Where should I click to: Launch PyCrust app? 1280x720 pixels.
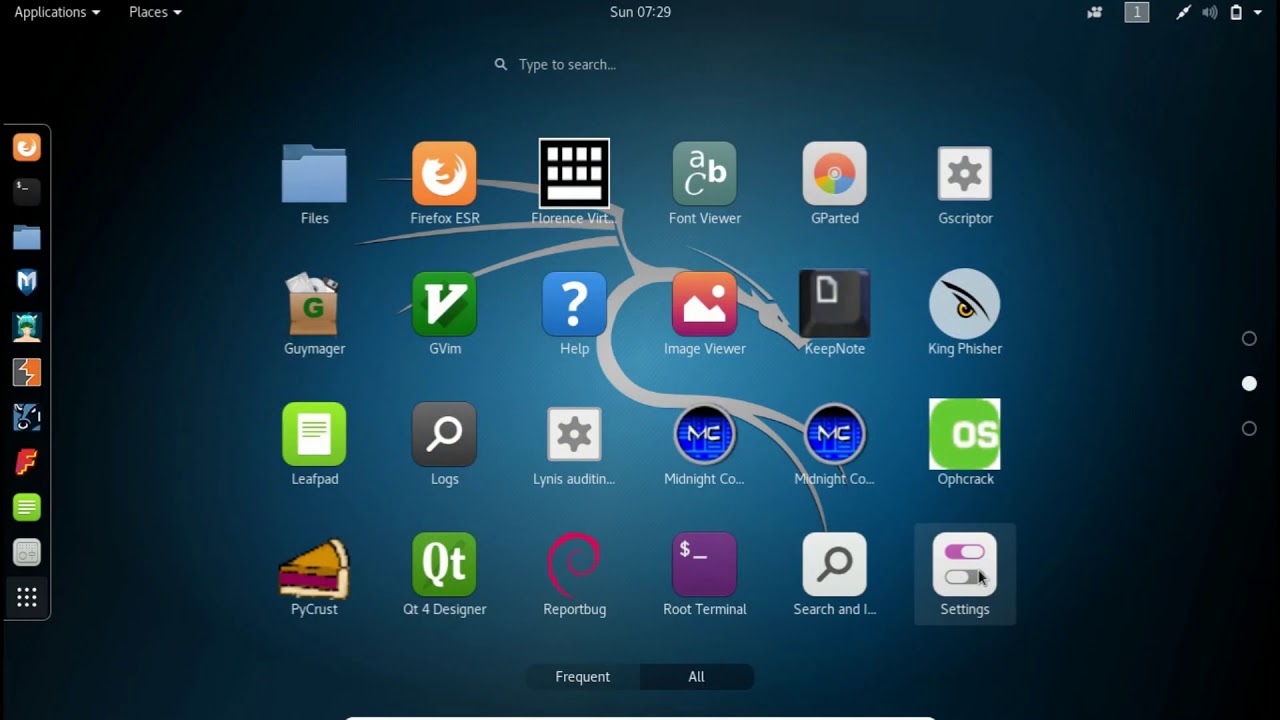coord(314,574)
